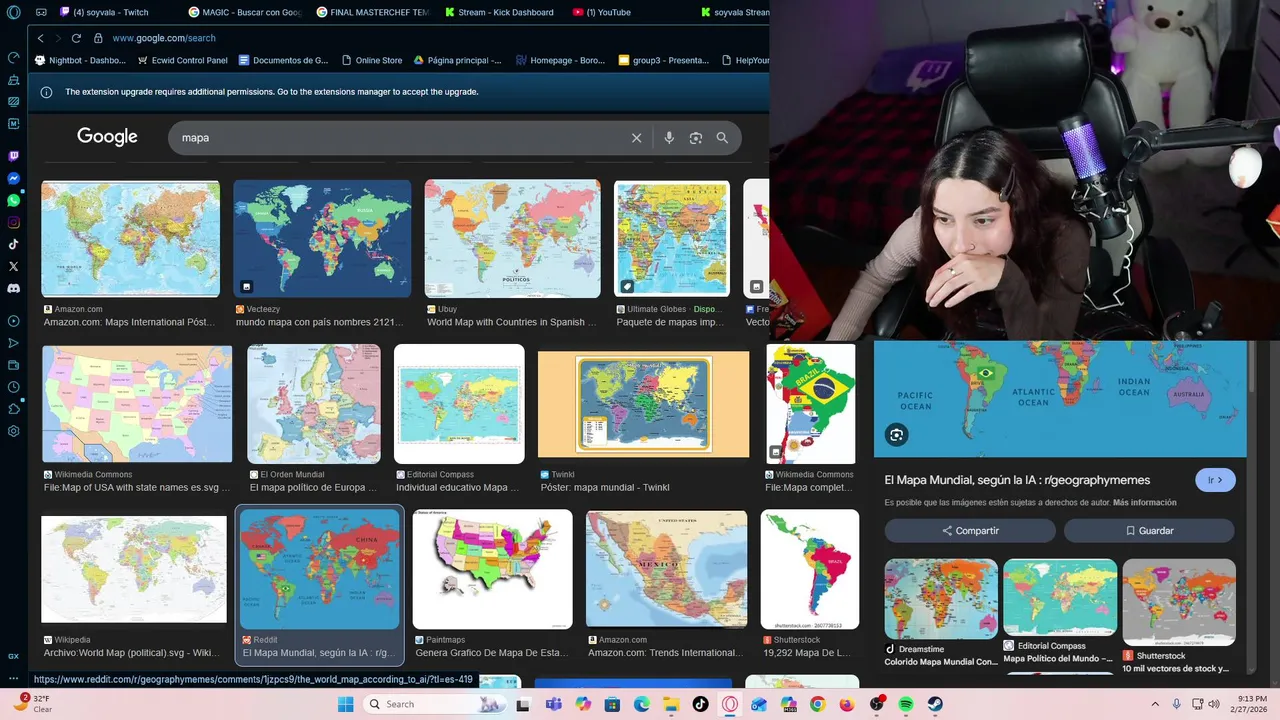
Task: Open sidebar settings gear icon
Action: (14, 431)
